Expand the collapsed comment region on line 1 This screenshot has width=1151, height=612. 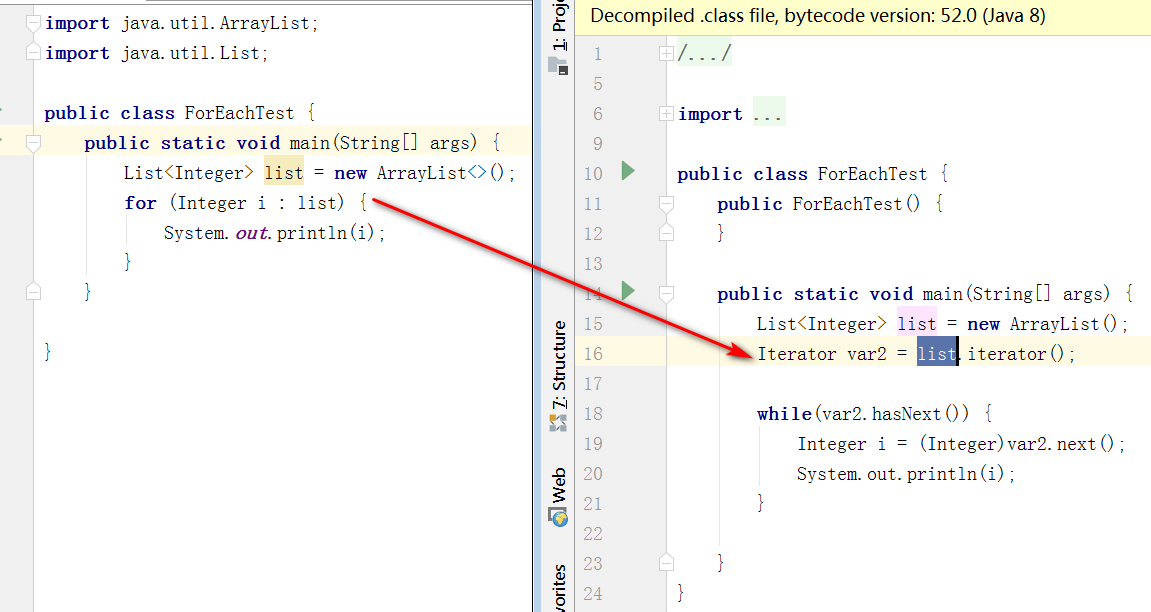666,53
